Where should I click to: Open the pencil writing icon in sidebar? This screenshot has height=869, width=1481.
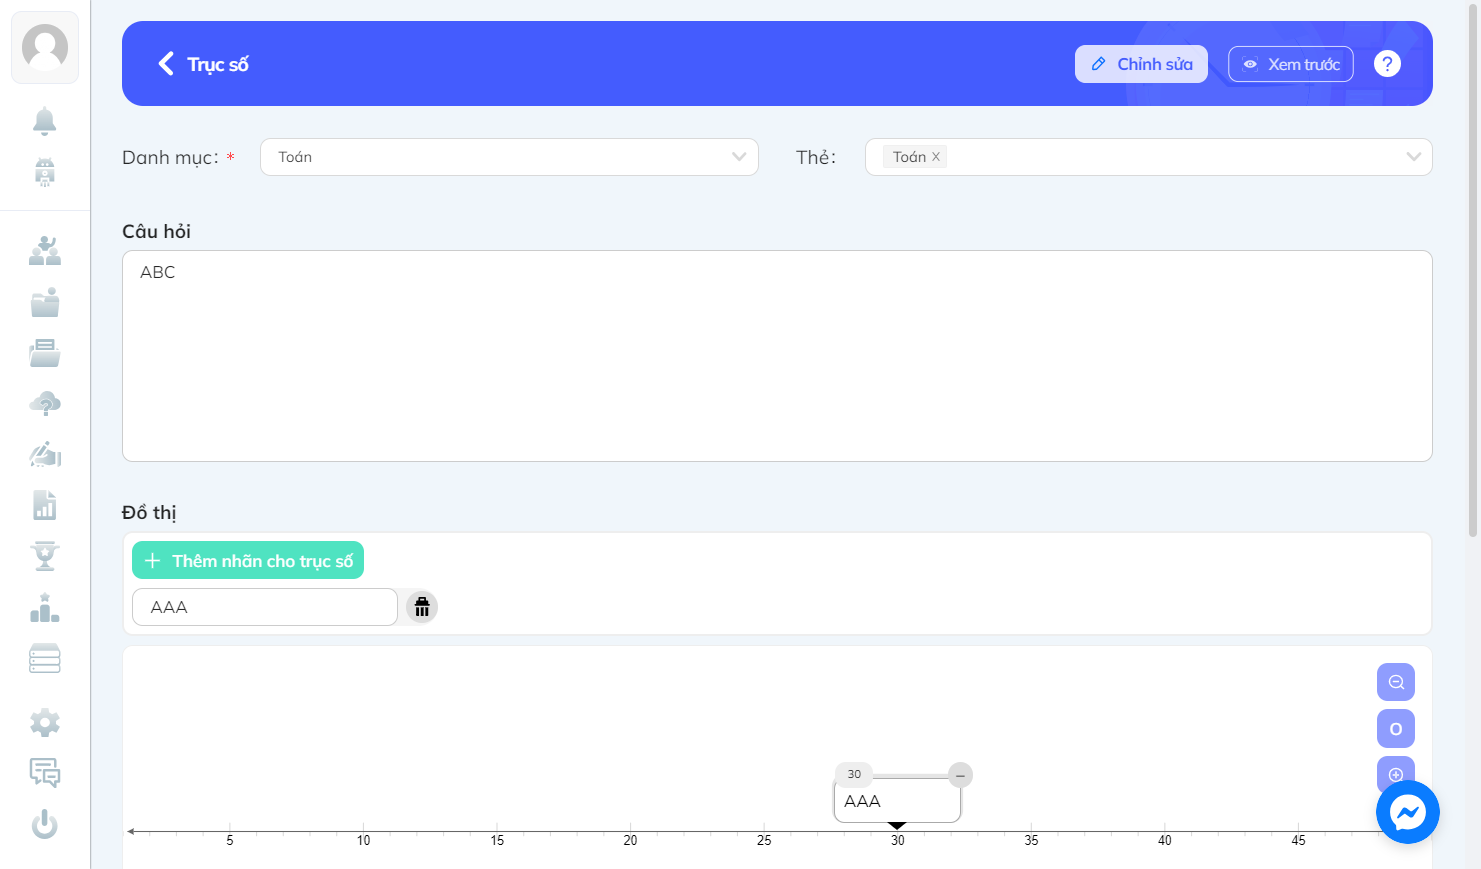(x=45, y=455)
